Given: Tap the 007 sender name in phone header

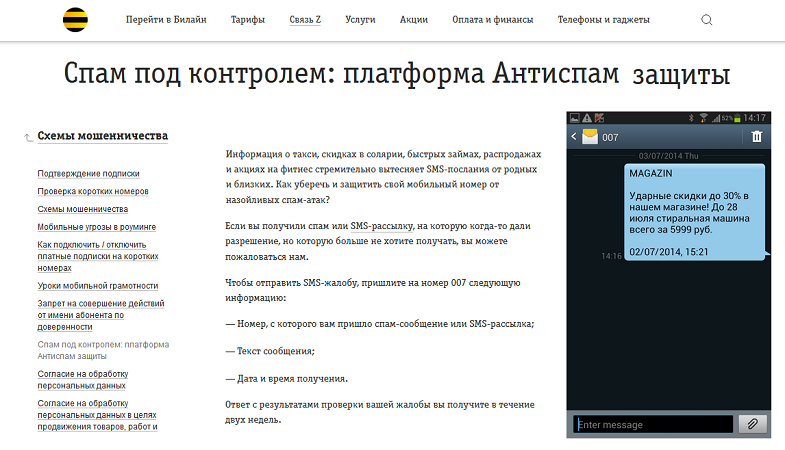Looking at the screenshot, I should point(610,137).
